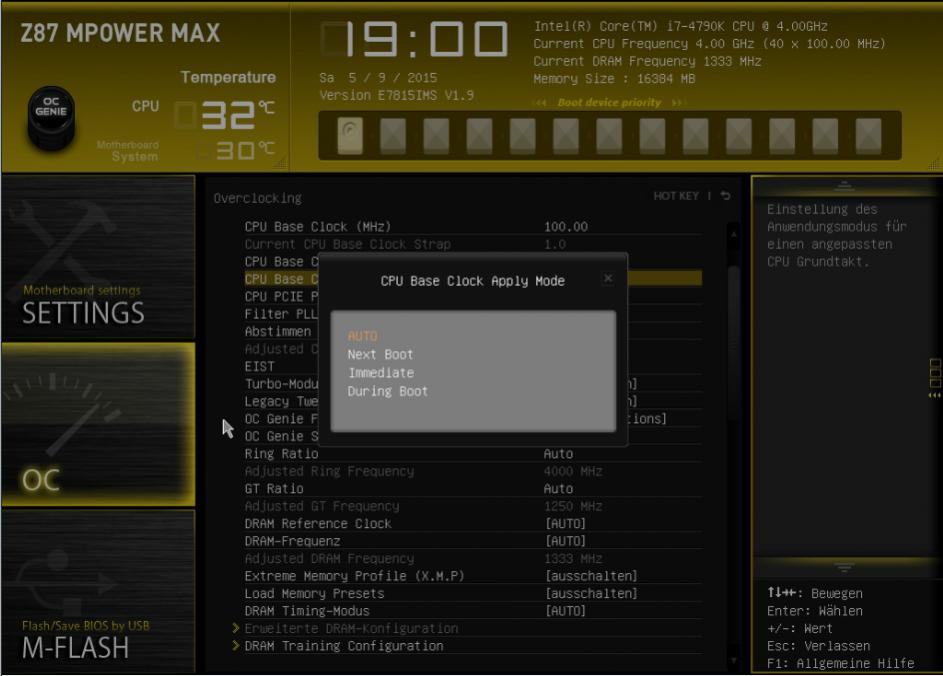This screenshot has height=676, width=943.
Task: Open the HOT KEY reference
Action: 676,196
